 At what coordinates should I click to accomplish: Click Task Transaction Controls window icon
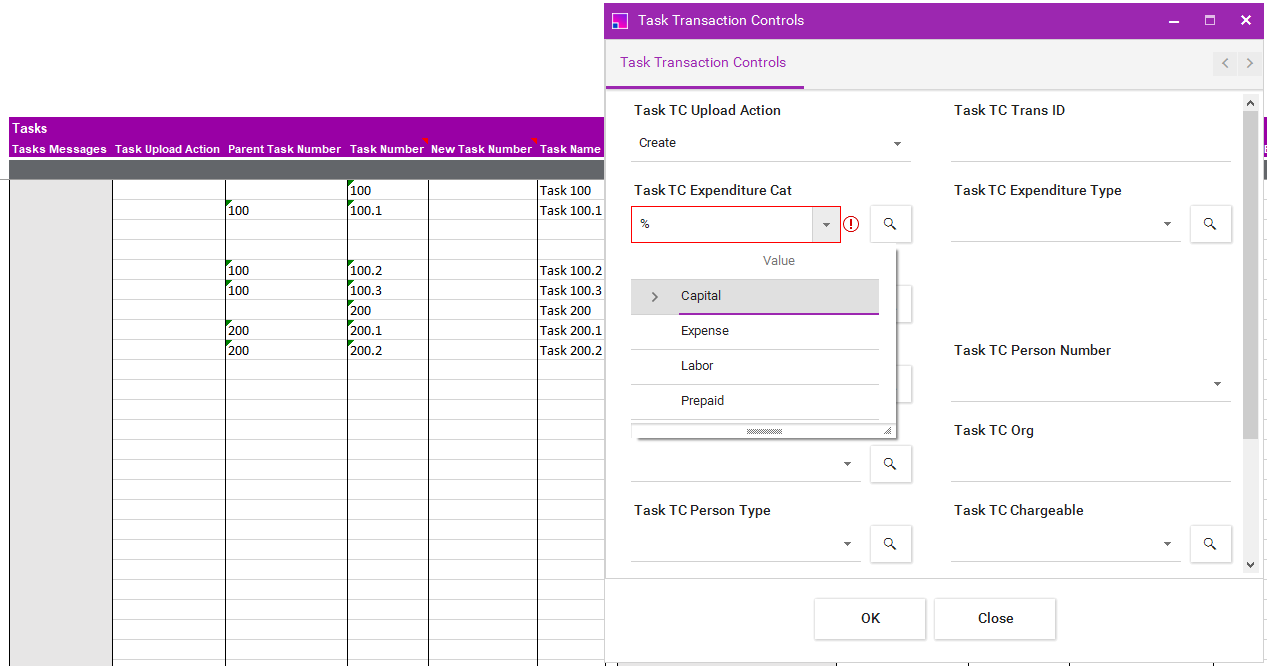pyautogui.click(x=620, y=20)
